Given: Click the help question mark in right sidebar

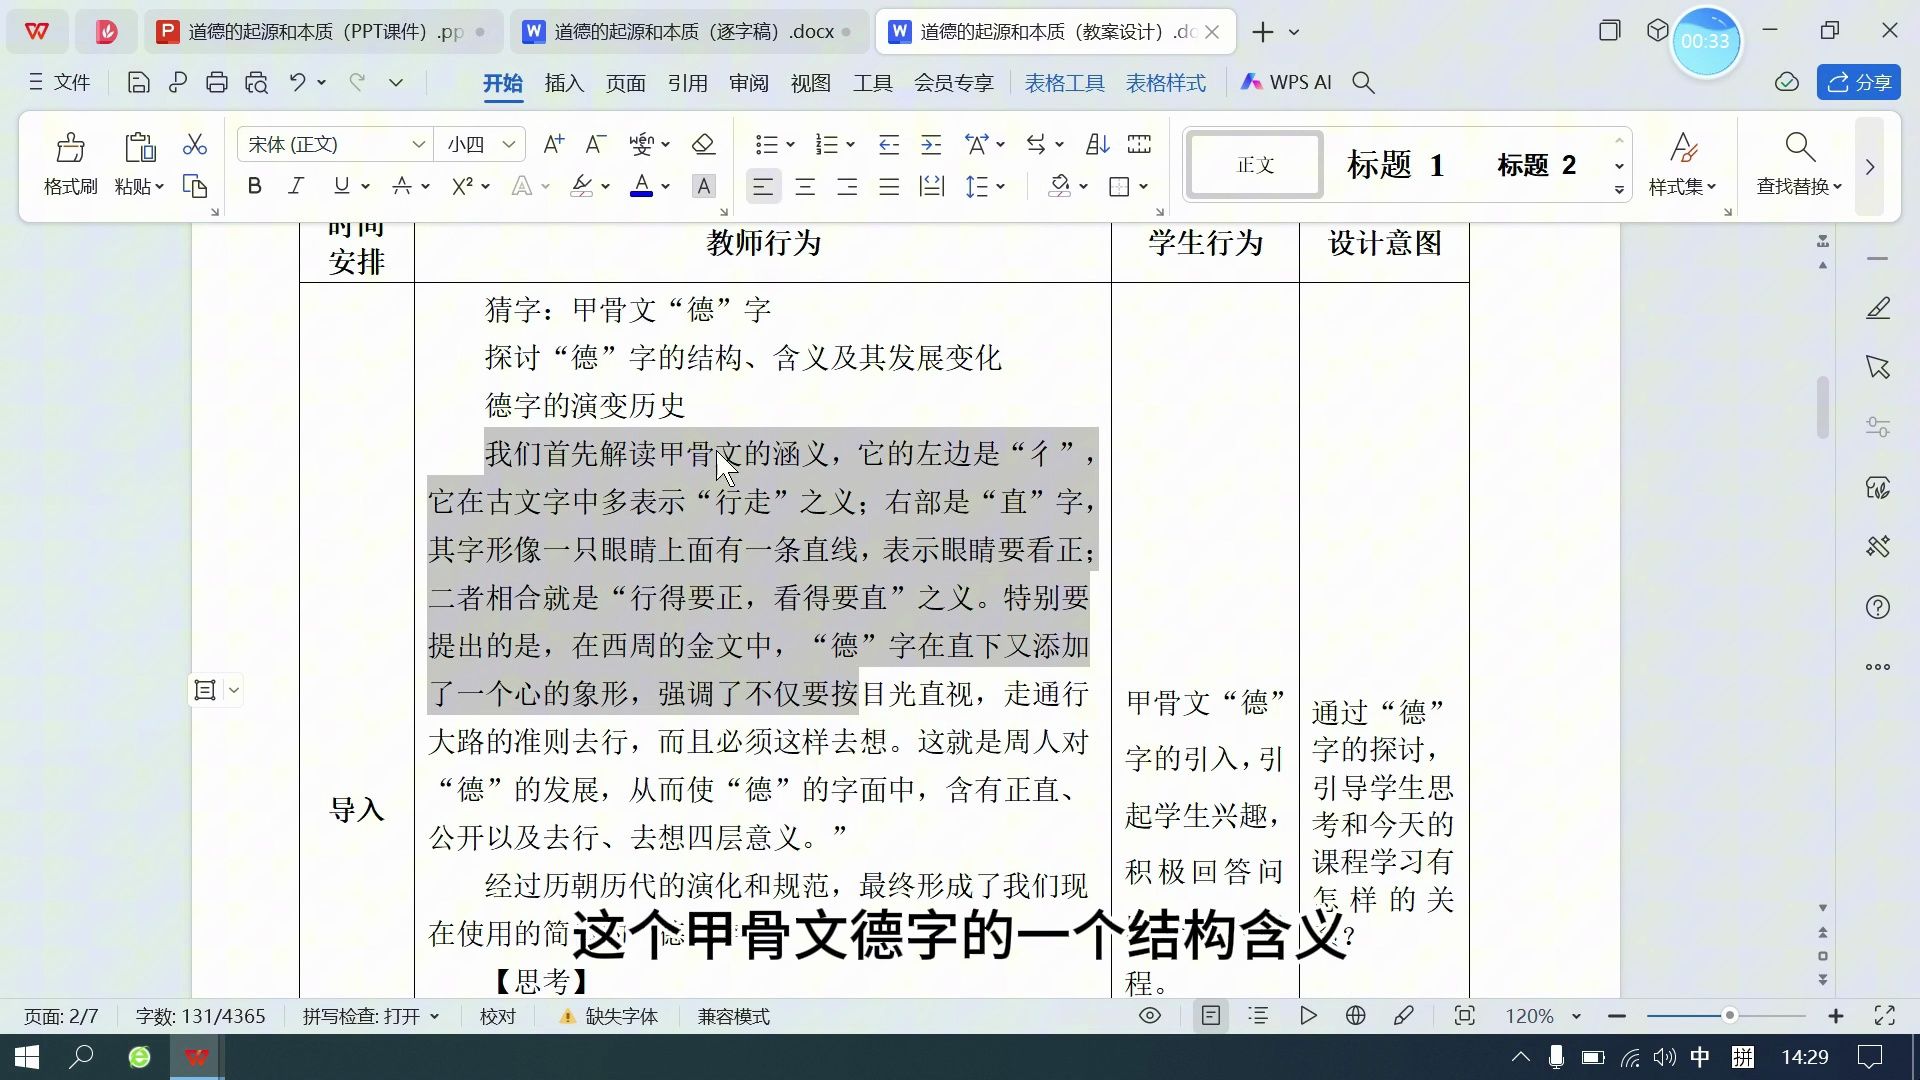Looking at the screenshot, I should (x=1878, y=607).
